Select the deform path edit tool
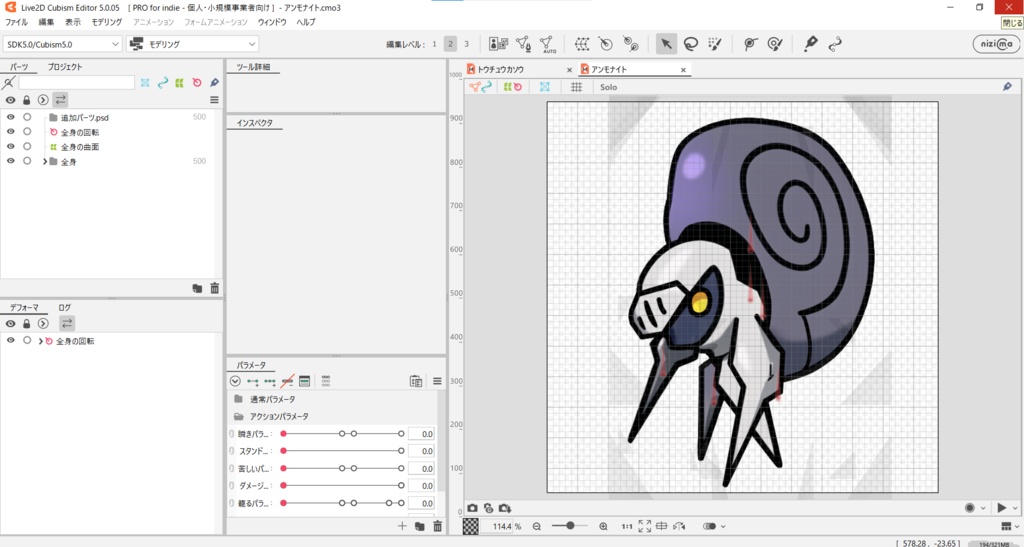 point(835,44)
